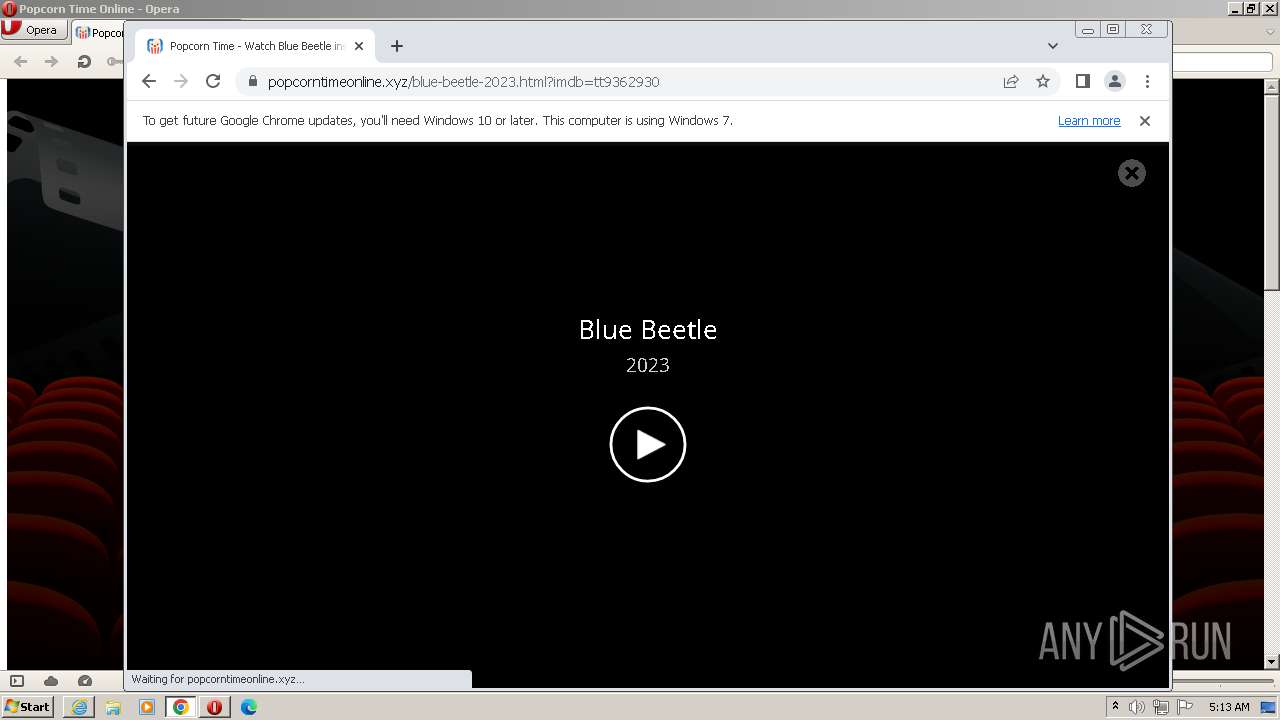Image resolution: width=1280 pixels, height=720 pixels.
Task: Reload the Popcorn Time page in Chrome
Action: click(213, 81)
